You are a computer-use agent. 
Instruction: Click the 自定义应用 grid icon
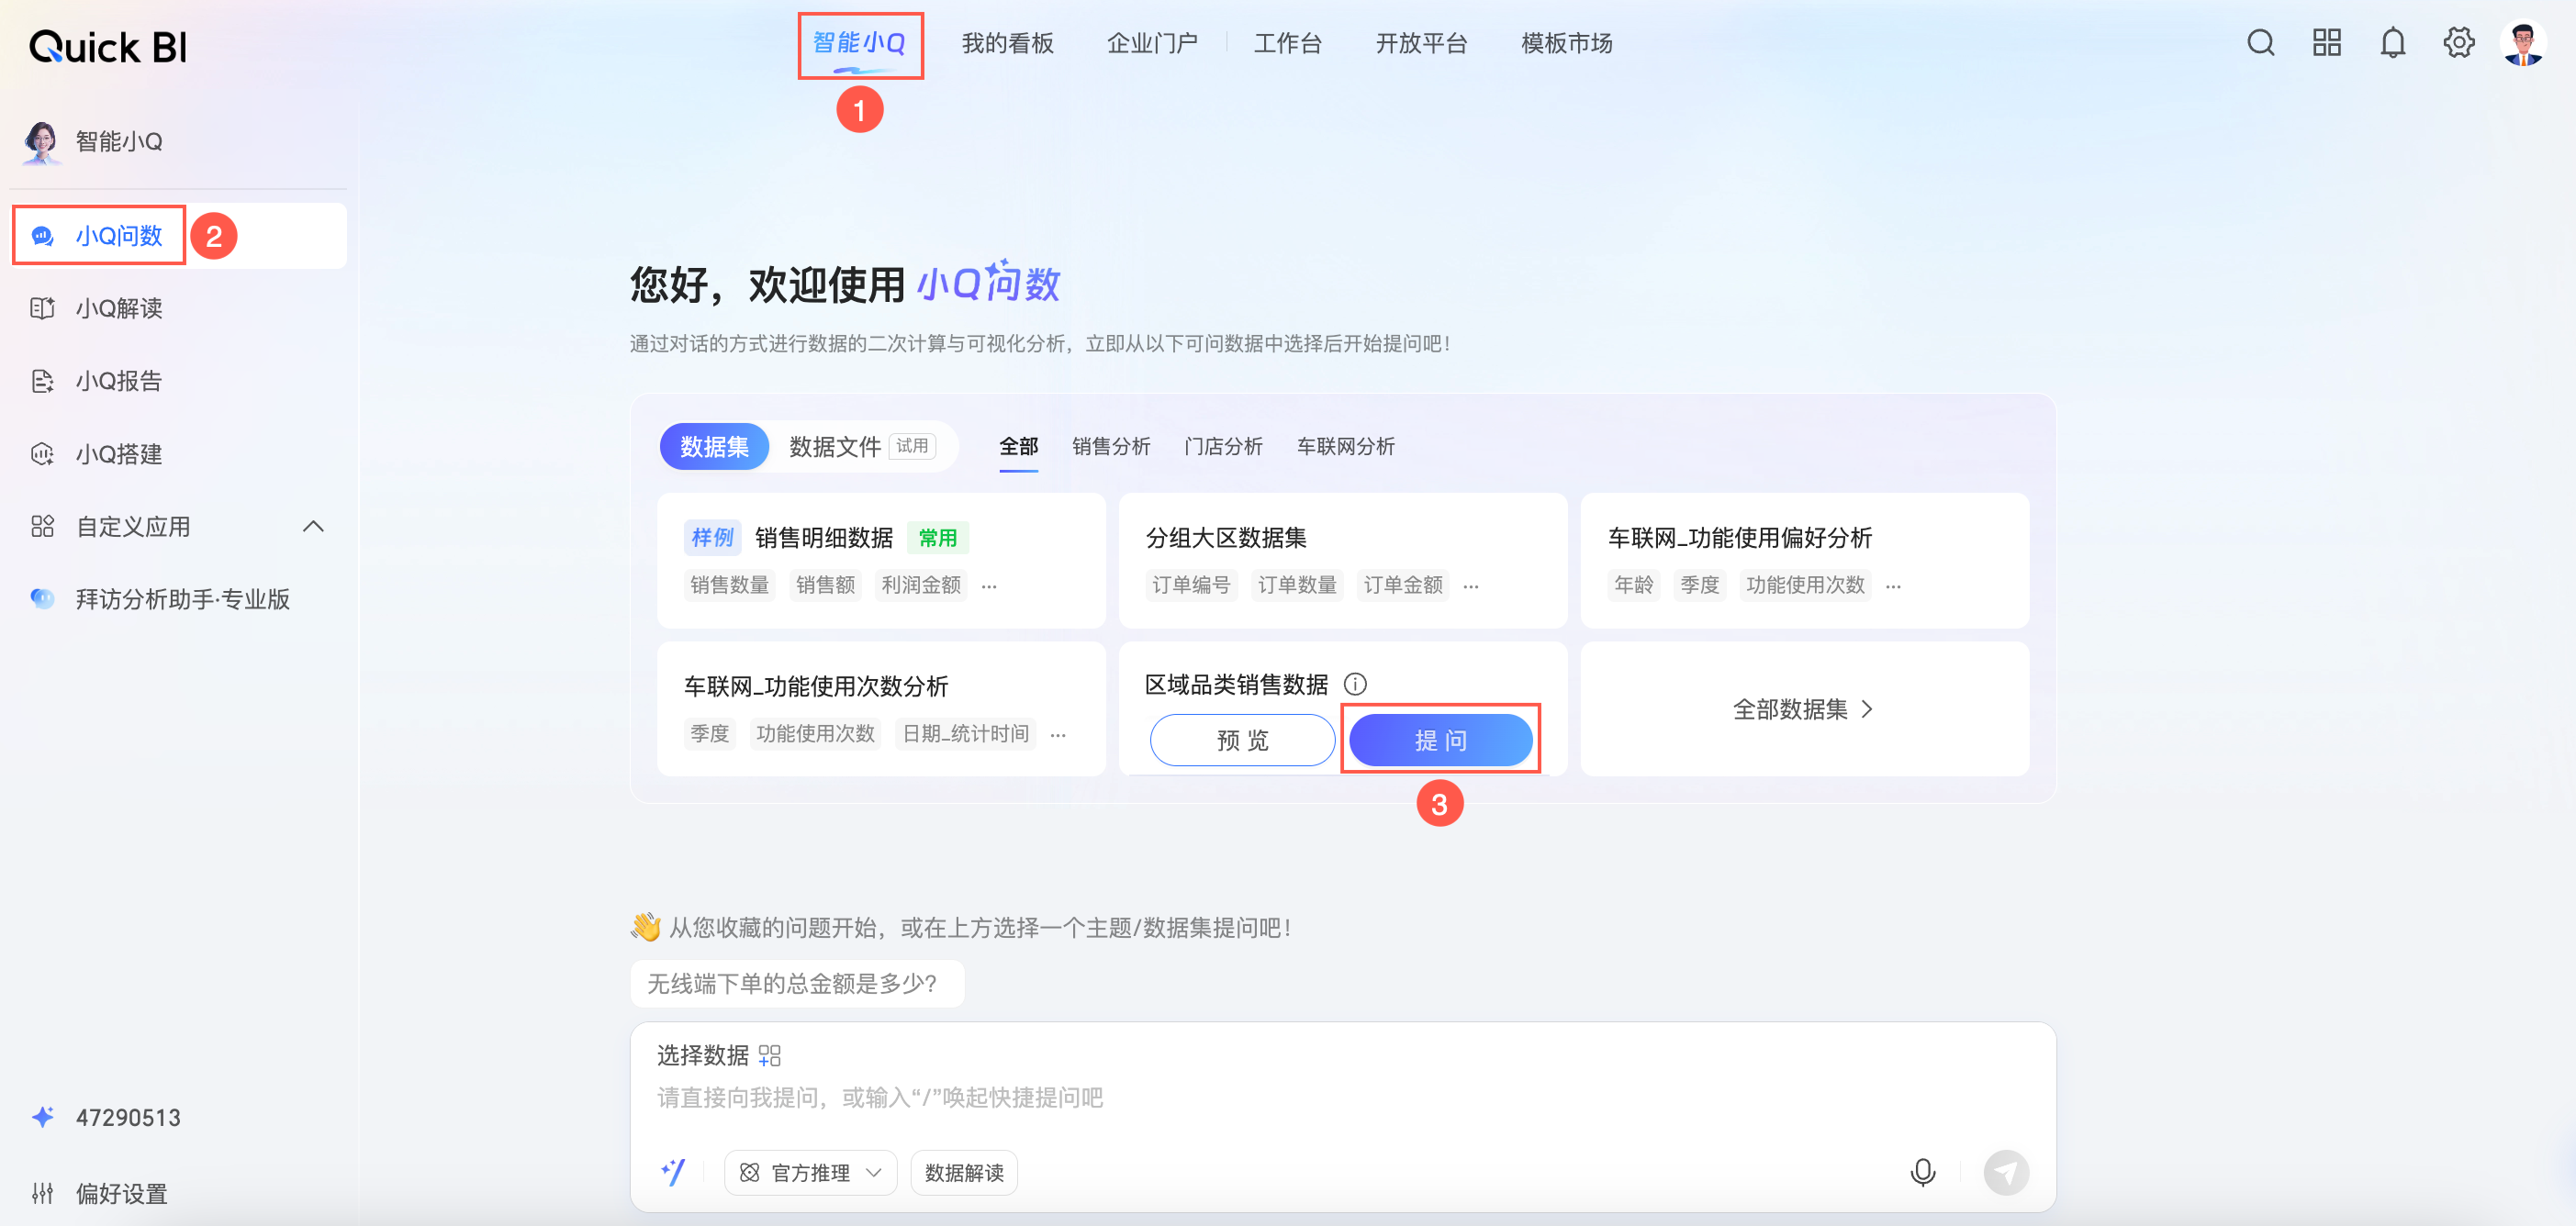coord(42,526)
